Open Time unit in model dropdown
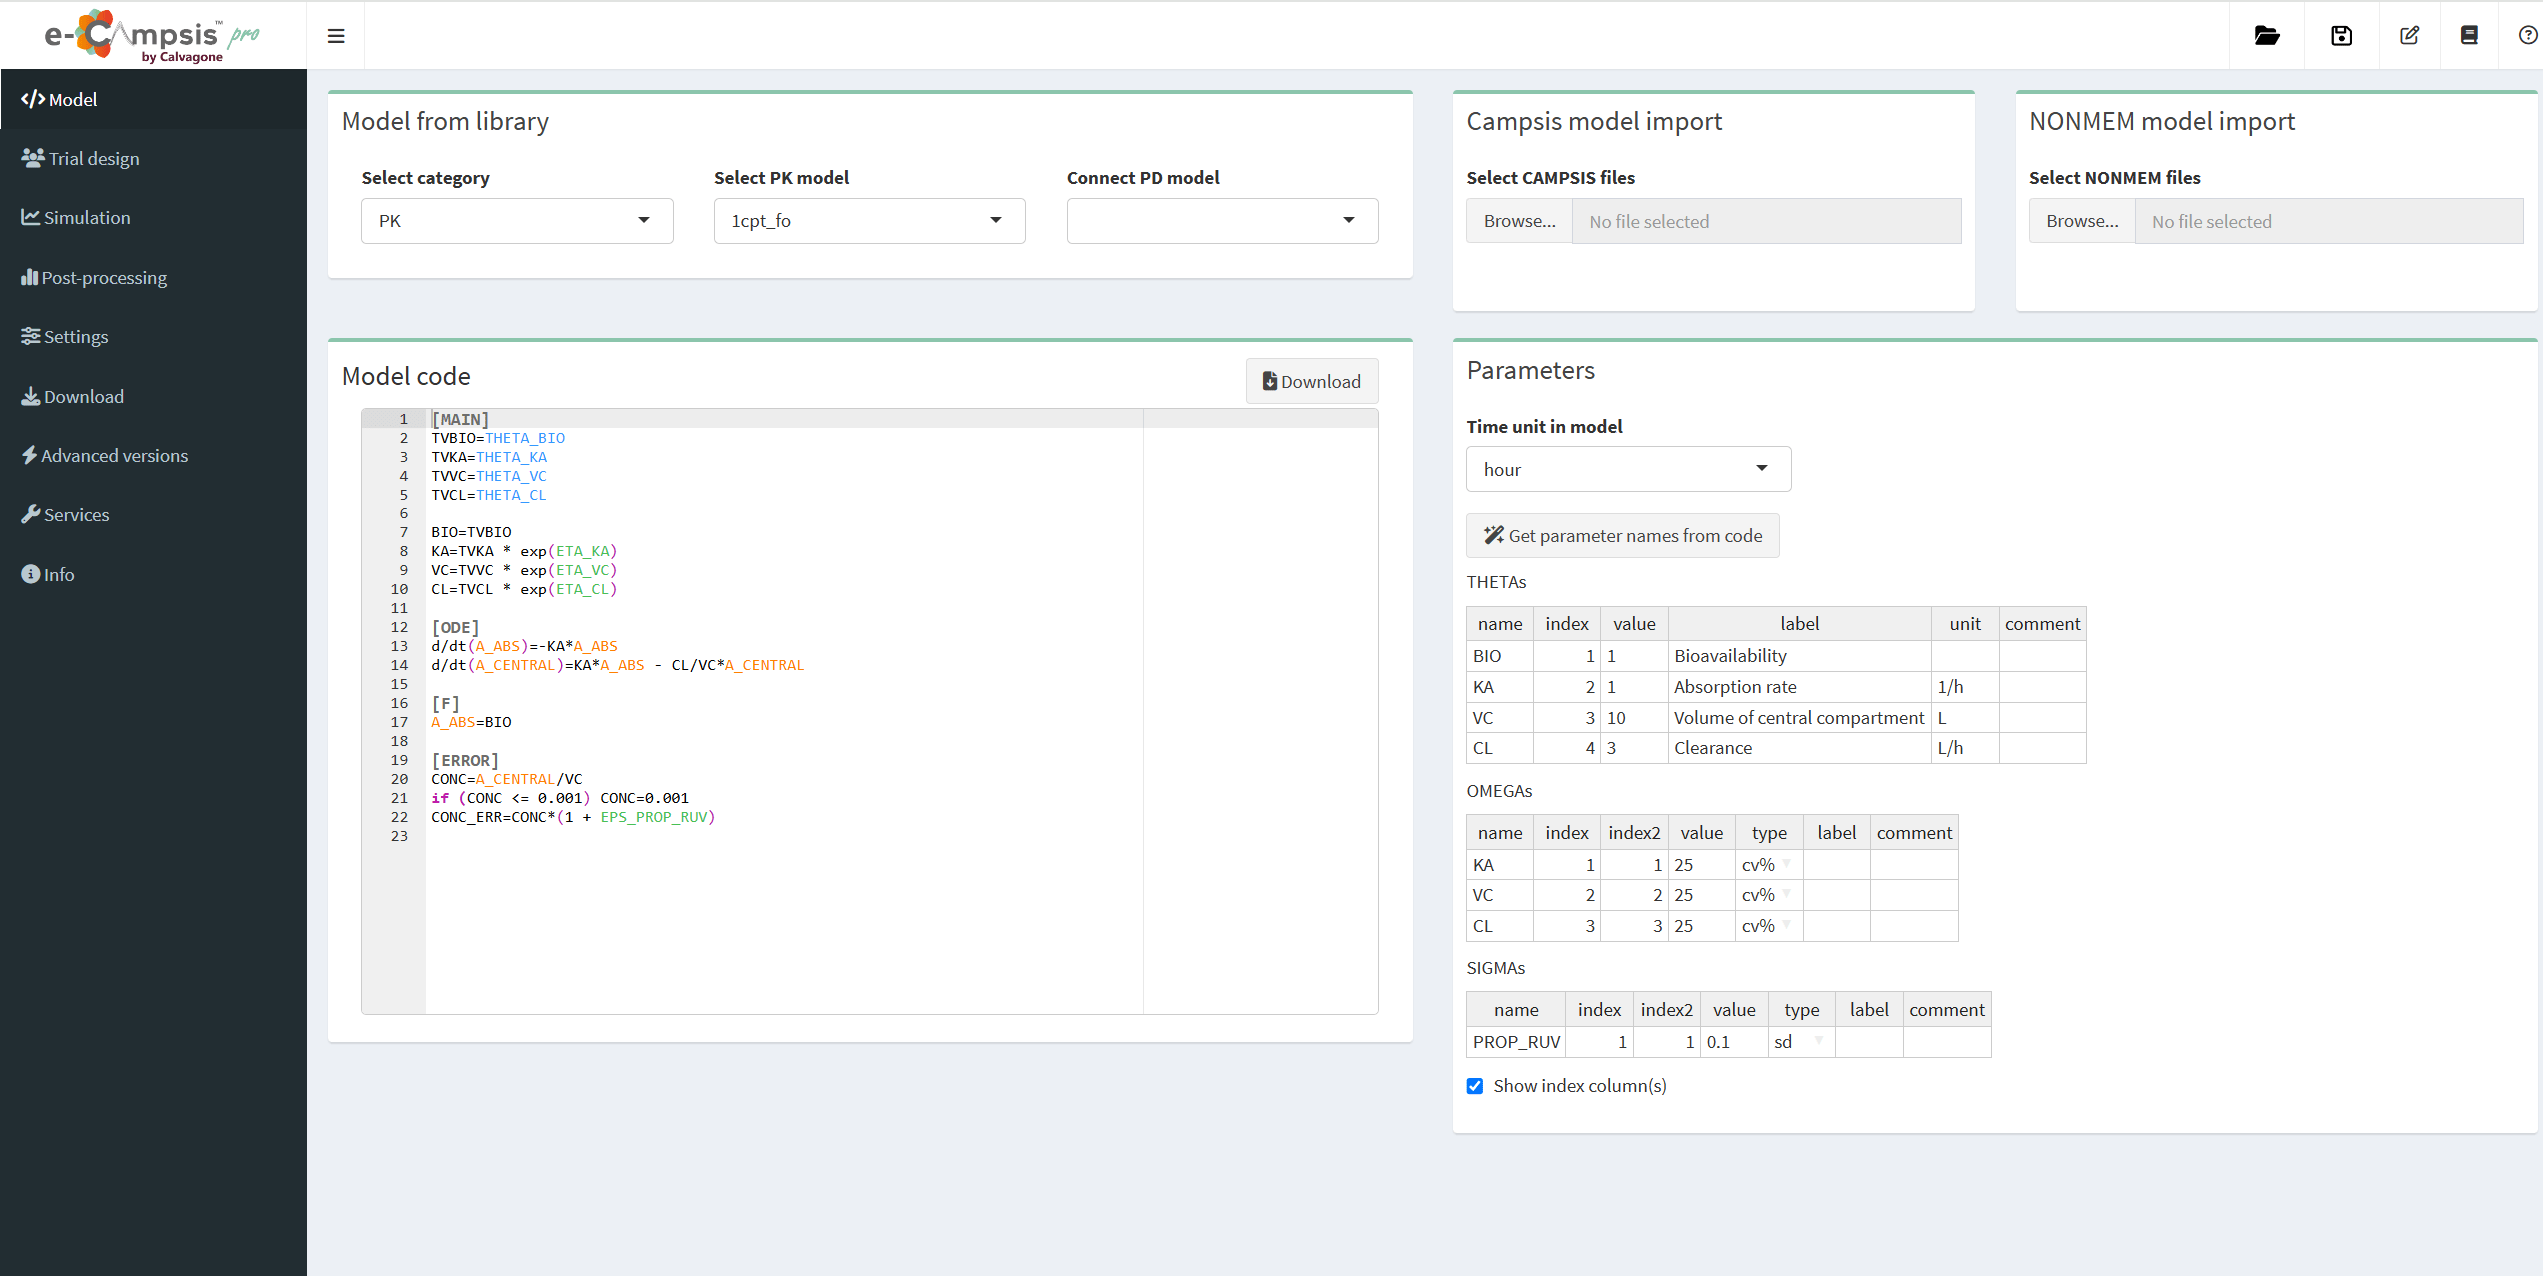 [x=1627, y=469]
